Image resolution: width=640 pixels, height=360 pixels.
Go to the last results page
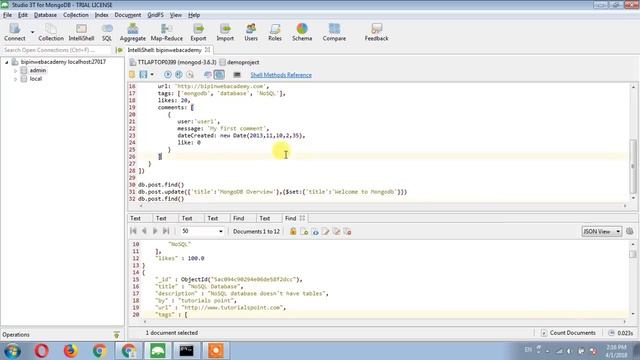[x=166, y=231]
